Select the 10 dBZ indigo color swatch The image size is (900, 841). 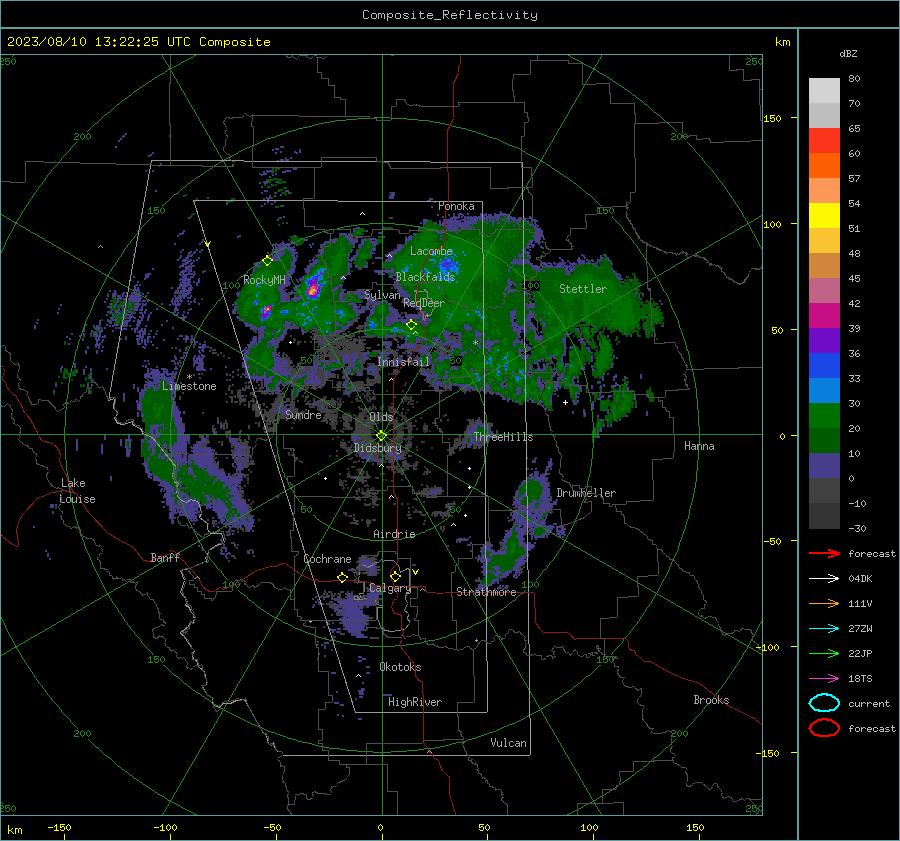824,466
